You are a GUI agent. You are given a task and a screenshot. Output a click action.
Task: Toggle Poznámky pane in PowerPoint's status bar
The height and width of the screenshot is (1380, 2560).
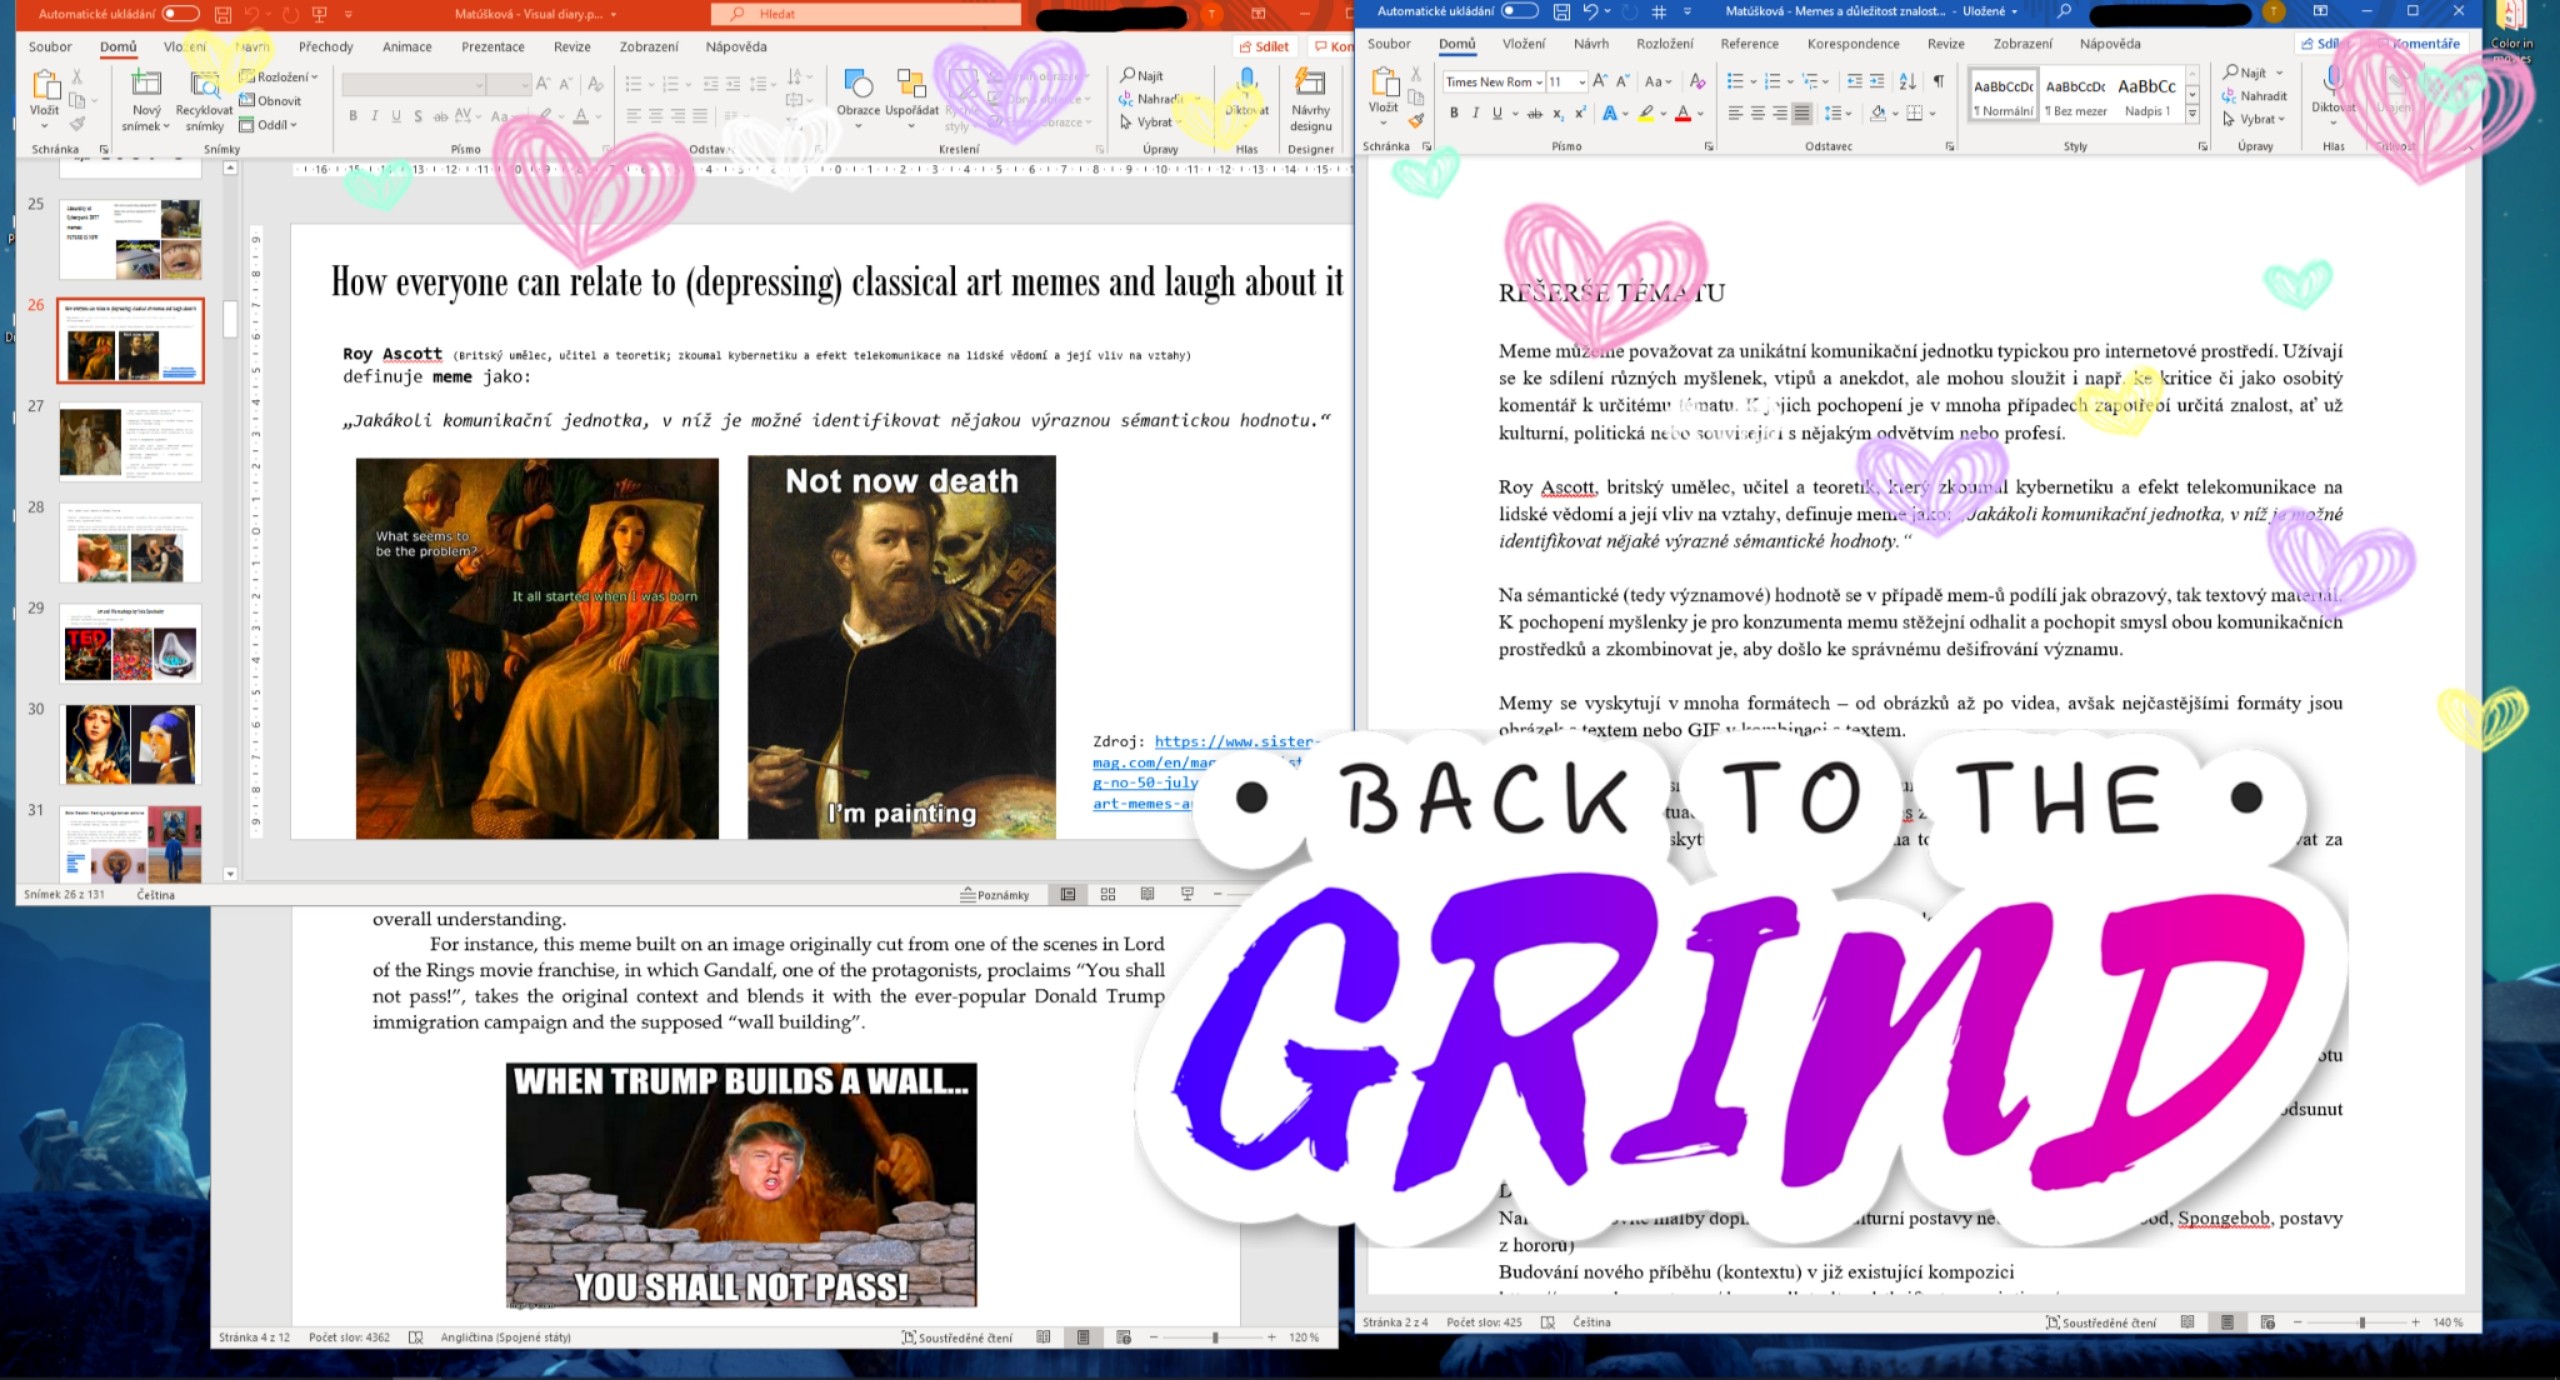tap(995, 894)
